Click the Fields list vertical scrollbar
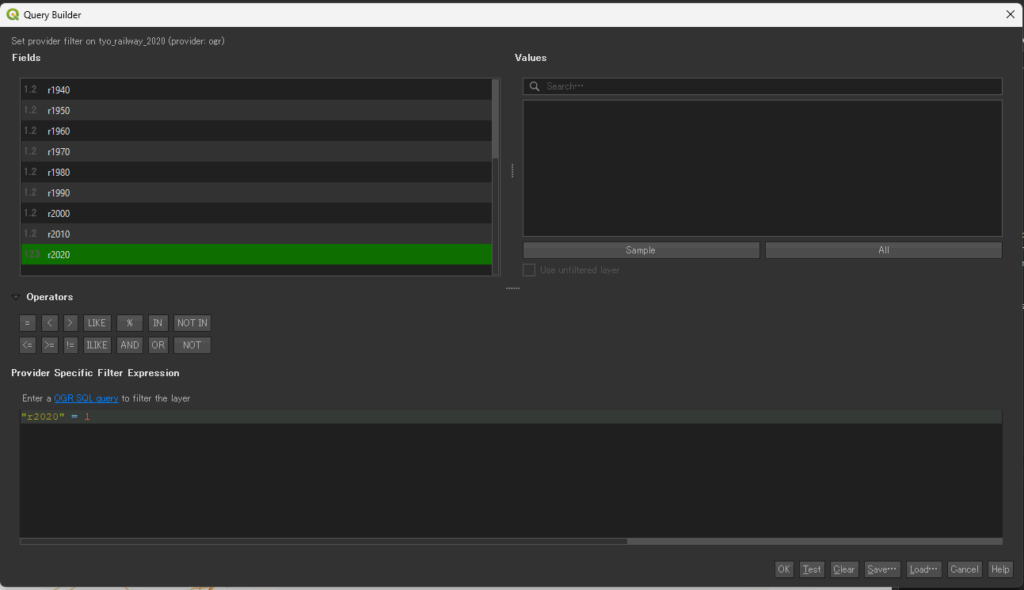 (495, 120)
